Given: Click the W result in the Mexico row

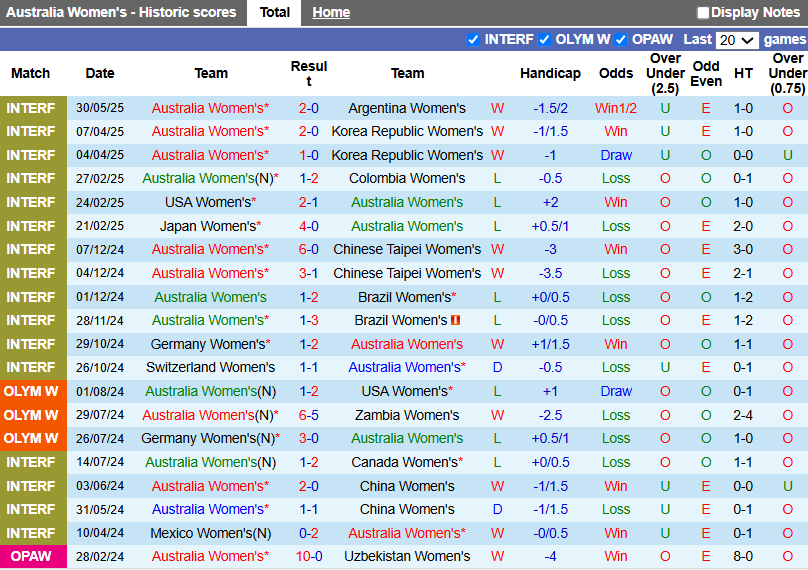Looking at the screenshot, I should (x=497, y=533).
